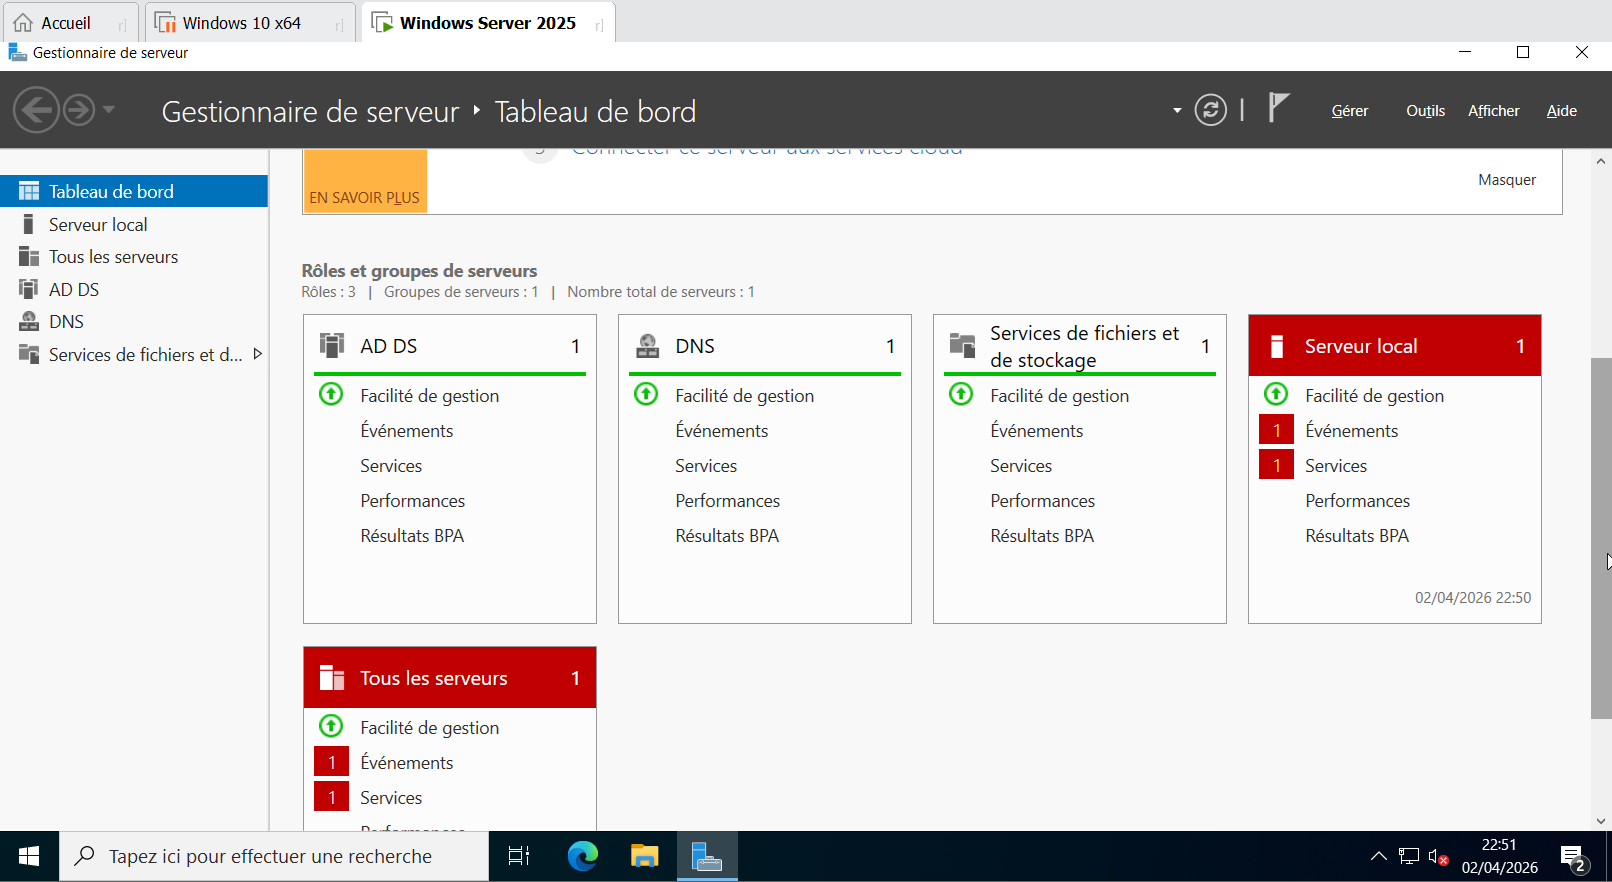Click green manageability icon in AD DS tile
1612x882 pixels.
pos(331,394)
